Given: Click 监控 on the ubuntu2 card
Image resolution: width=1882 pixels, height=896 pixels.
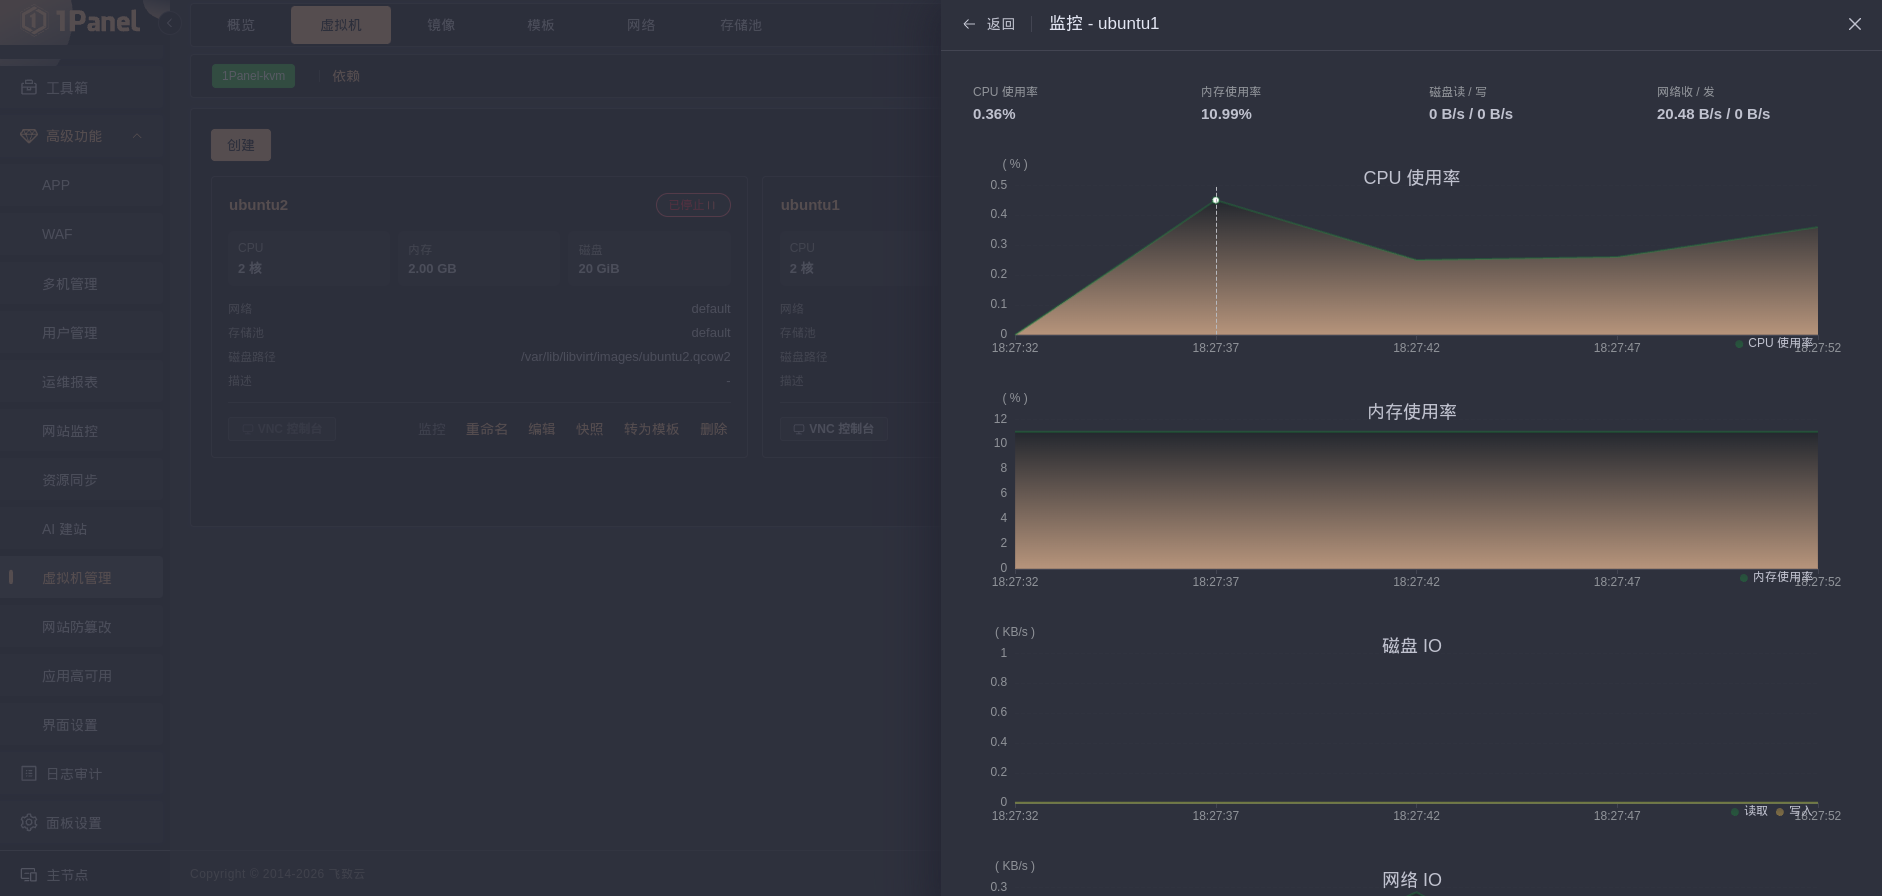Looking at the screenshot, I should (x=432, y=429).
